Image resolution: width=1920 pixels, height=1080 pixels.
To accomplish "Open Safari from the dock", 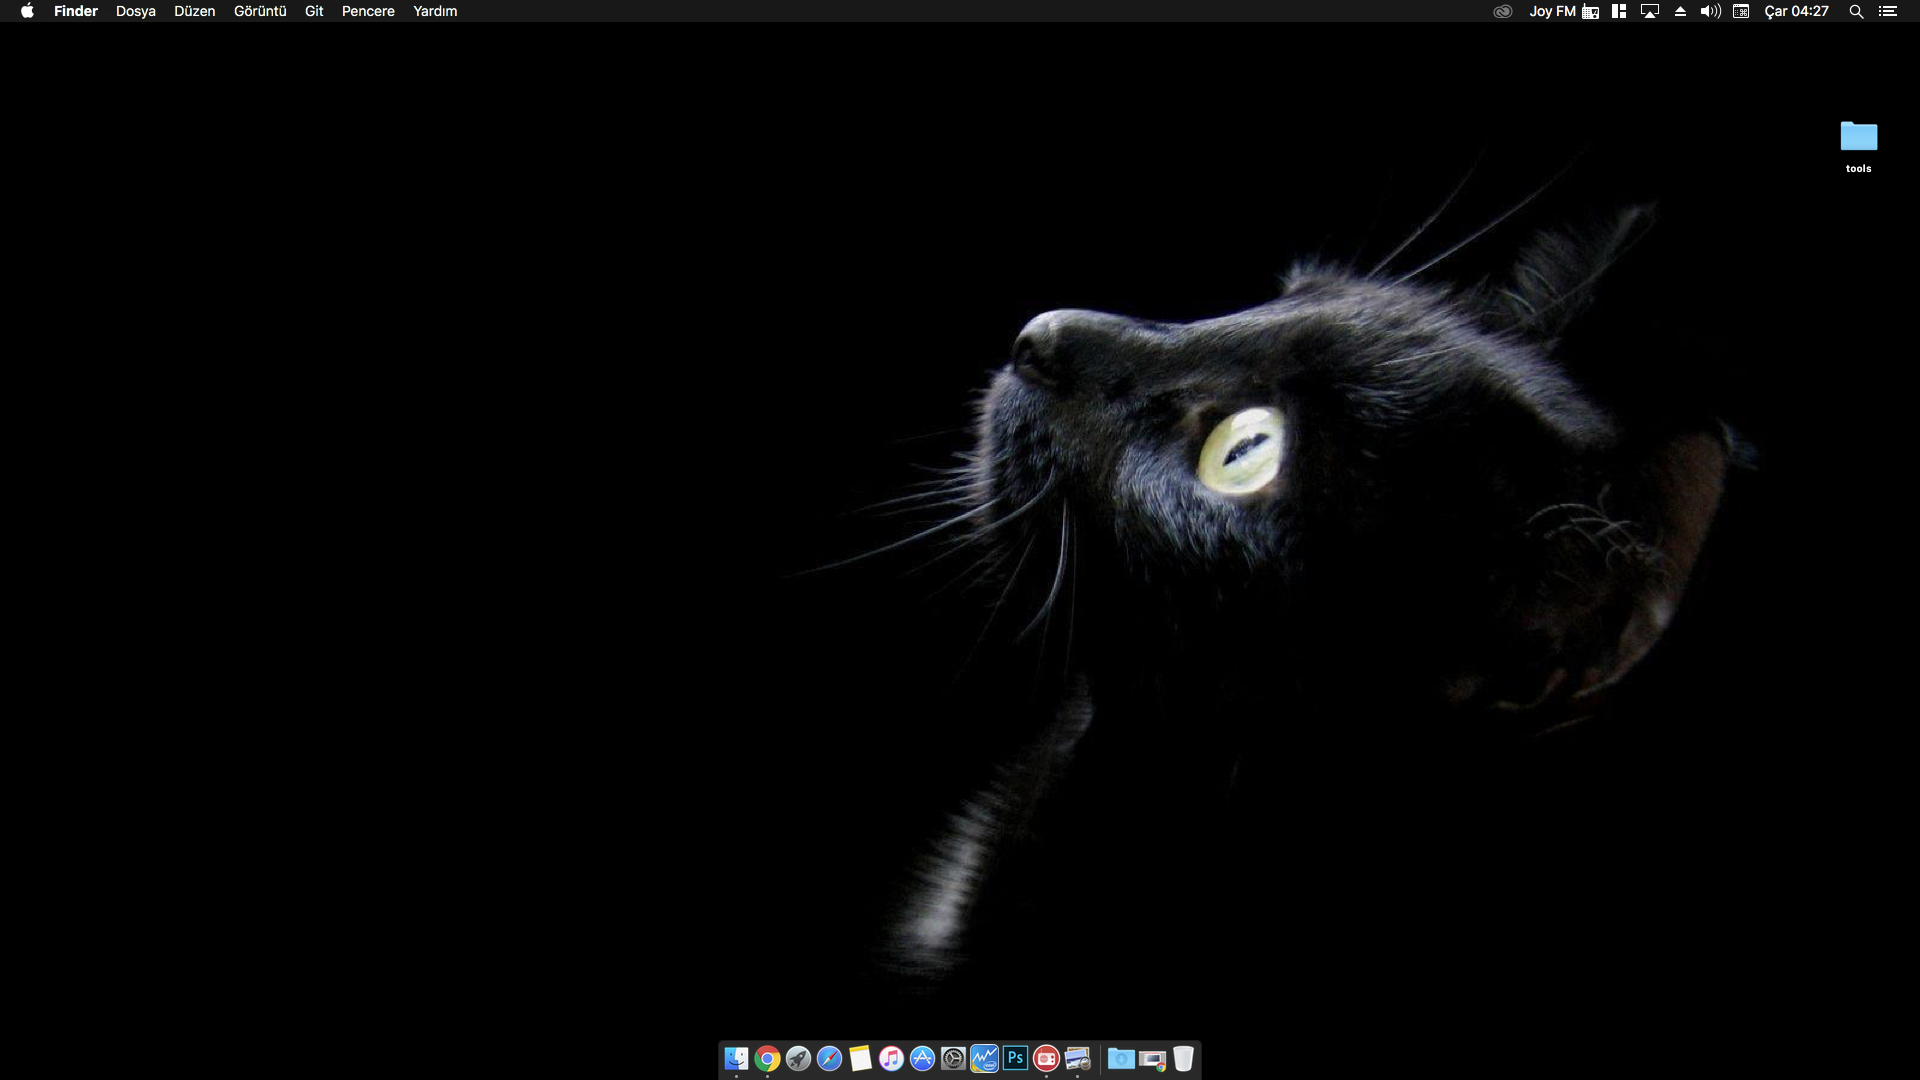I will [829, 1058].
